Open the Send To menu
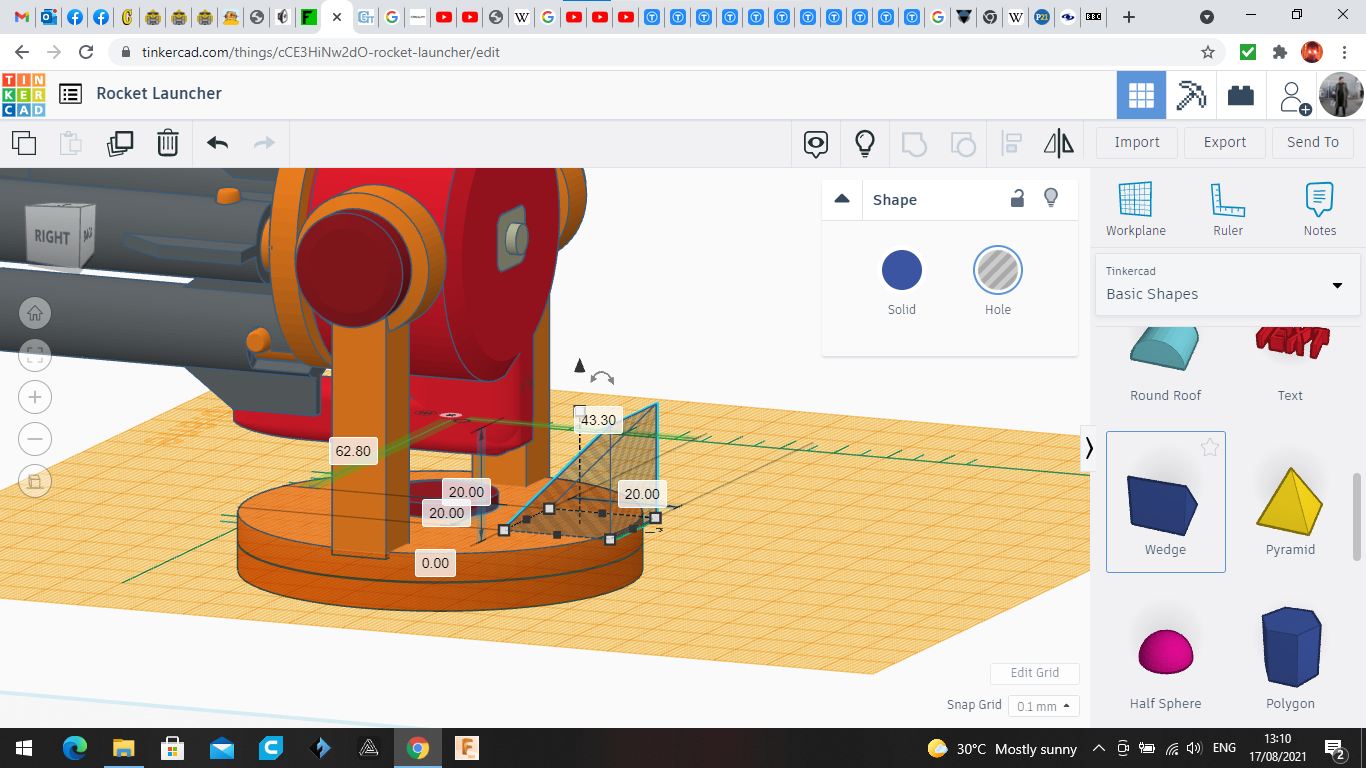1366x768 pixels. (1312, 142)
